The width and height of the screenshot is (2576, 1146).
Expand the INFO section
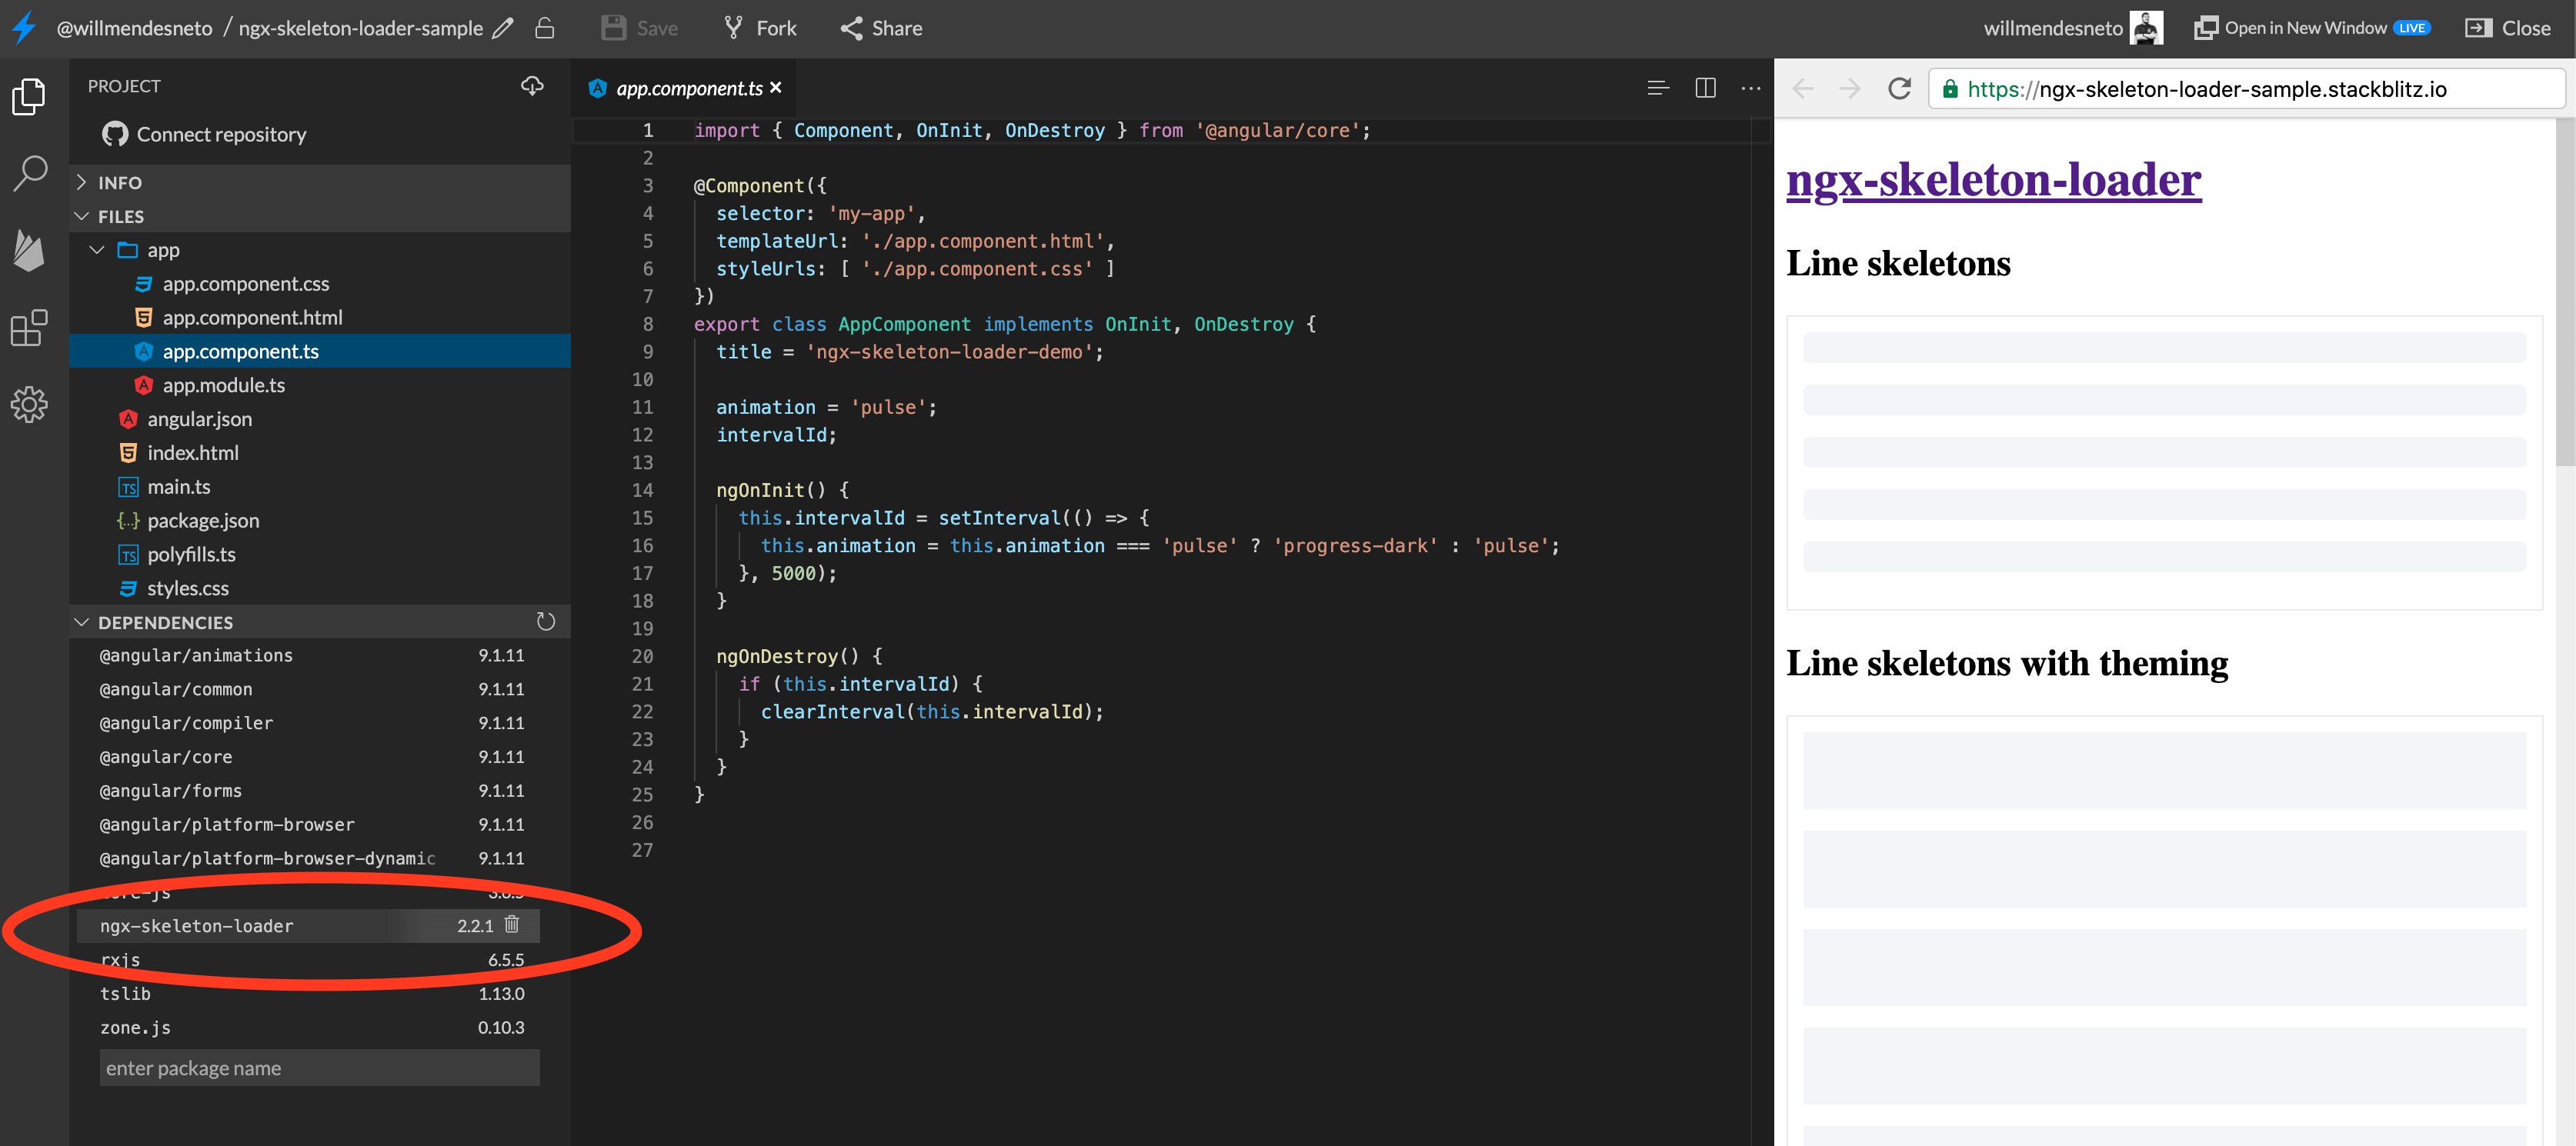(x=82, y=182)
